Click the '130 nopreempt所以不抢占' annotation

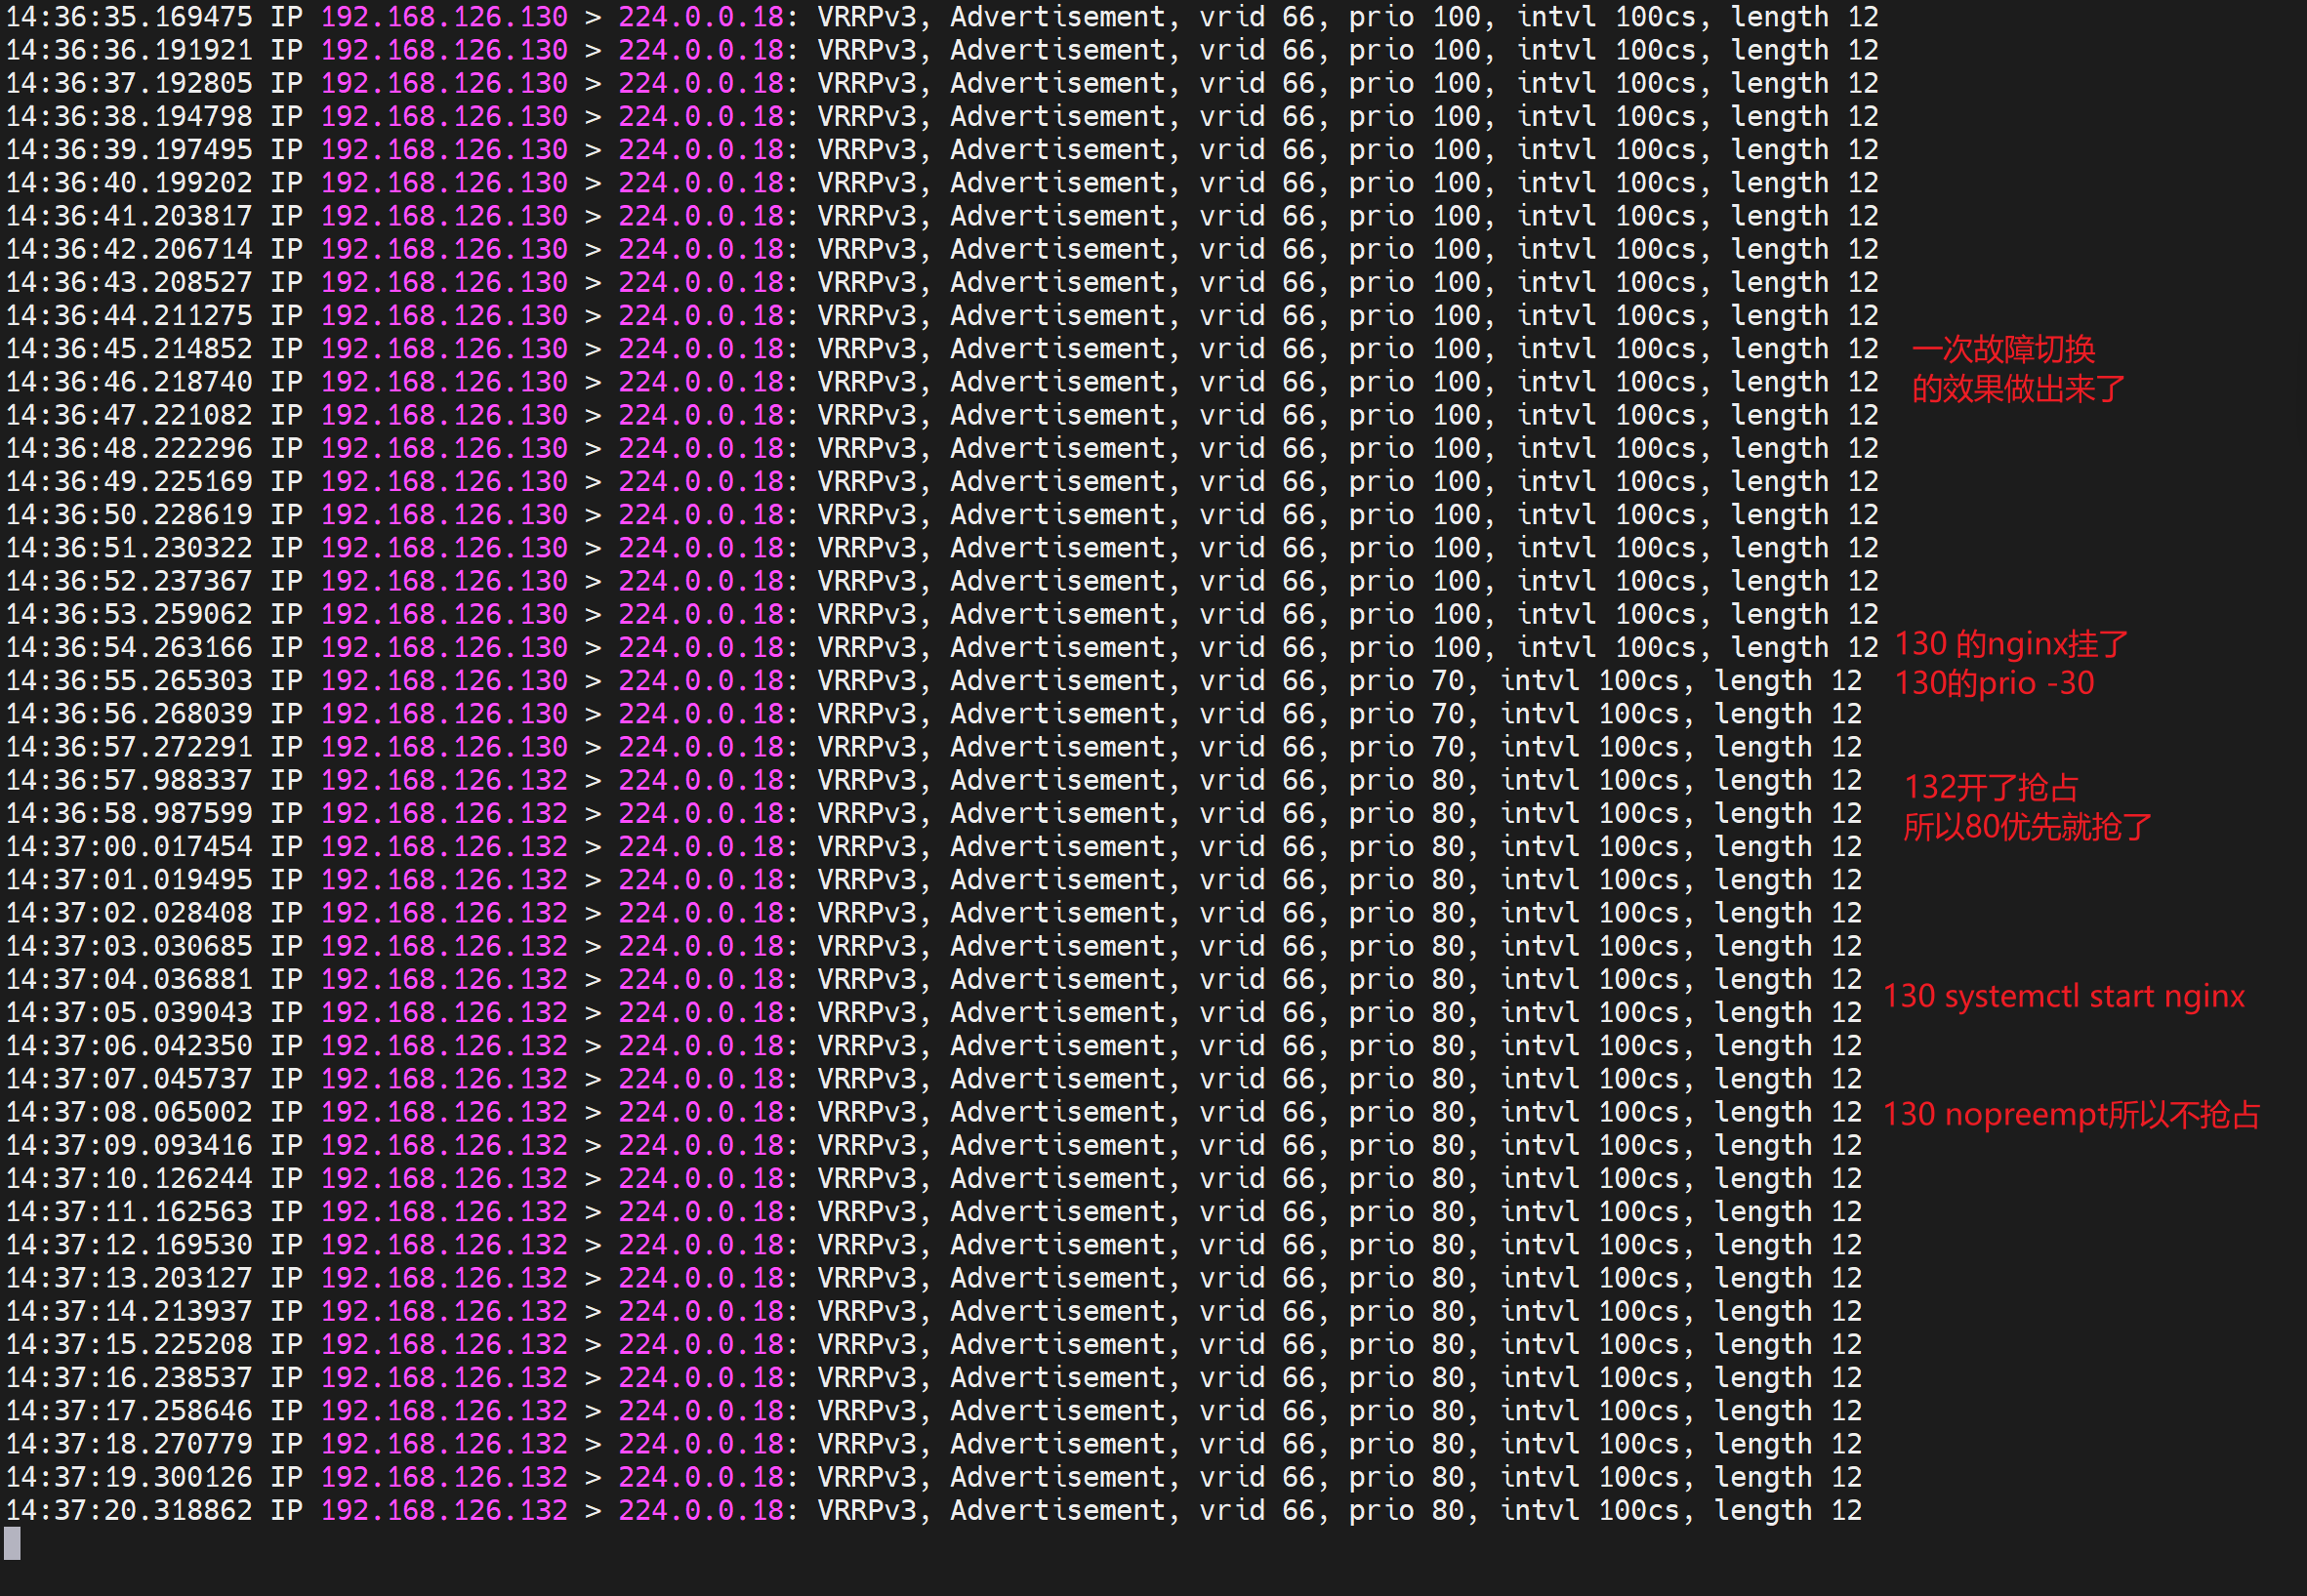point(2071,1114)
